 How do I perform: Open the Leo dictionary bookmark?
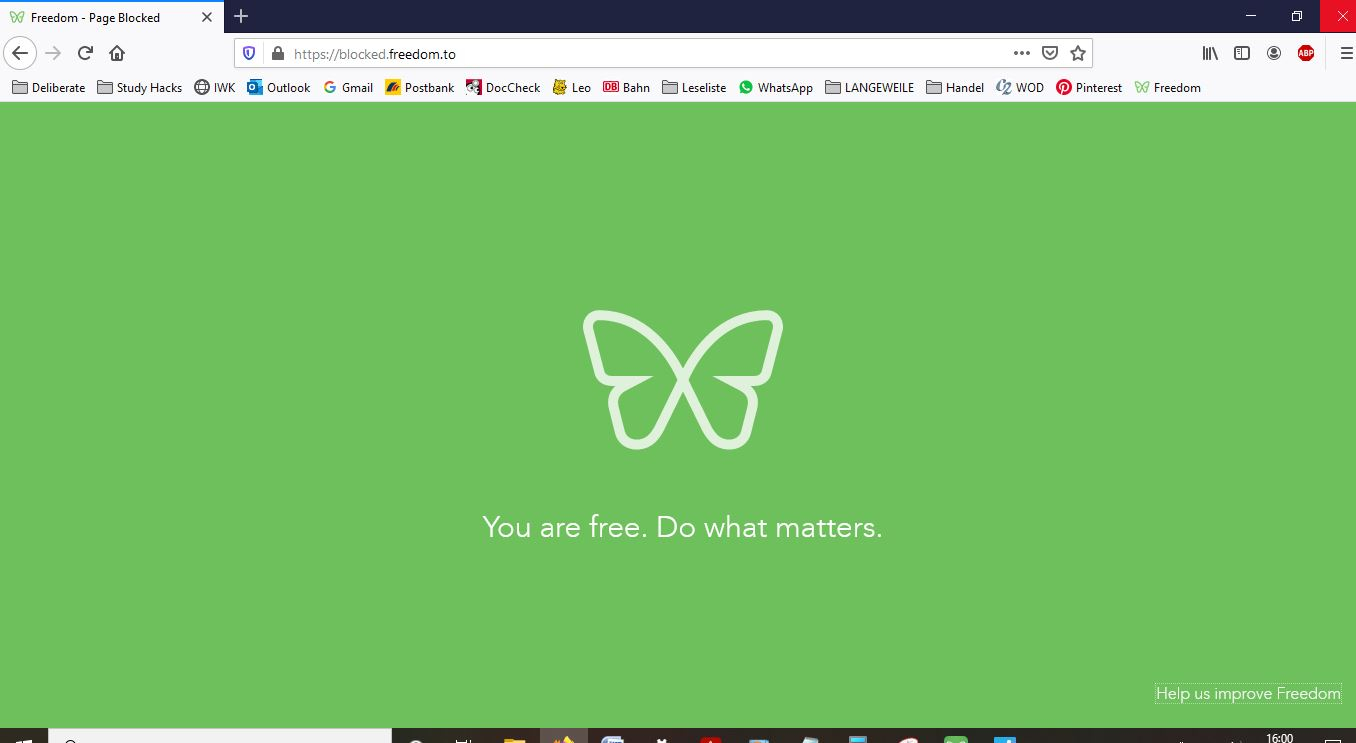tap(571, 87)
